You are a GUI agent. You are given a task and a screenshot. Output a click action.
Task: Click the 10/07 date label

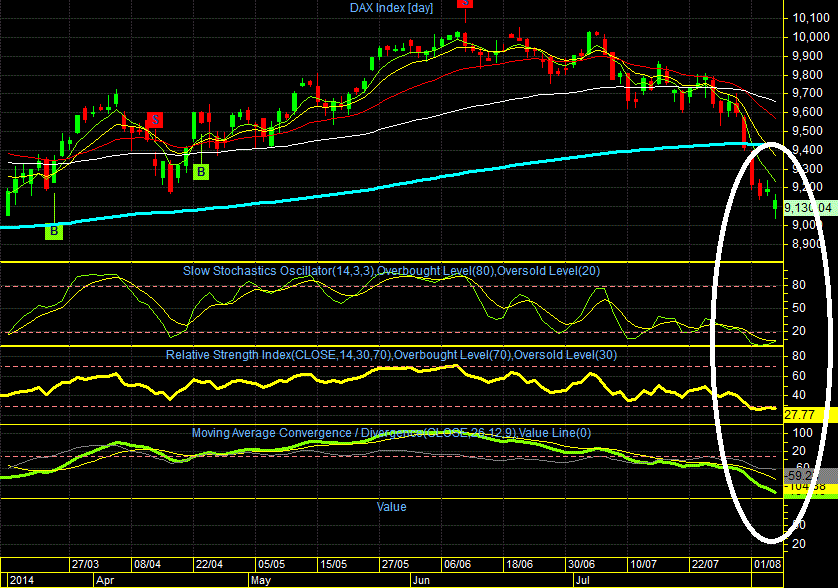[x=643, y=564]
